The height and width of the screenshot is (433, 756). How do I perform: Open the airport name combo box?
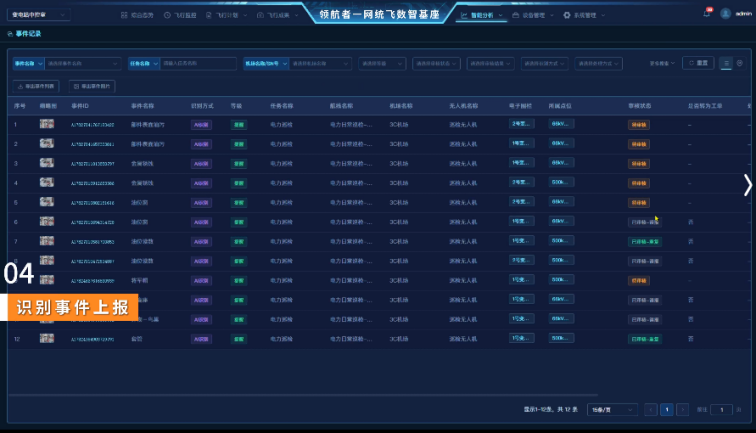(x=320, y=64)
